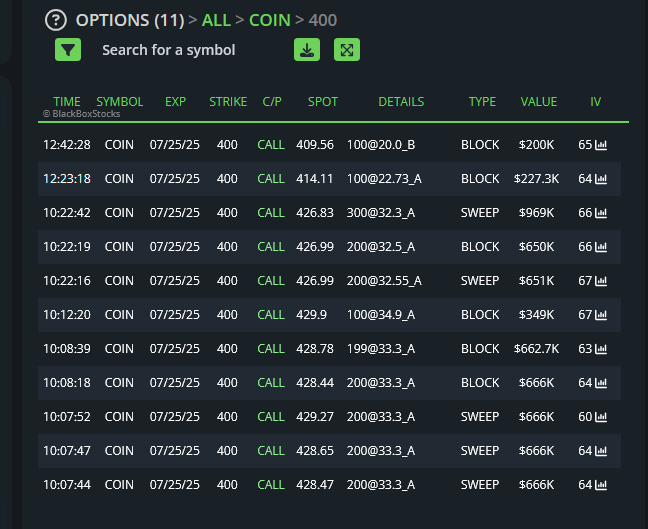
Task: Click the 429.9 spot price
Action: pyautogui.click(x=312, y=315)
